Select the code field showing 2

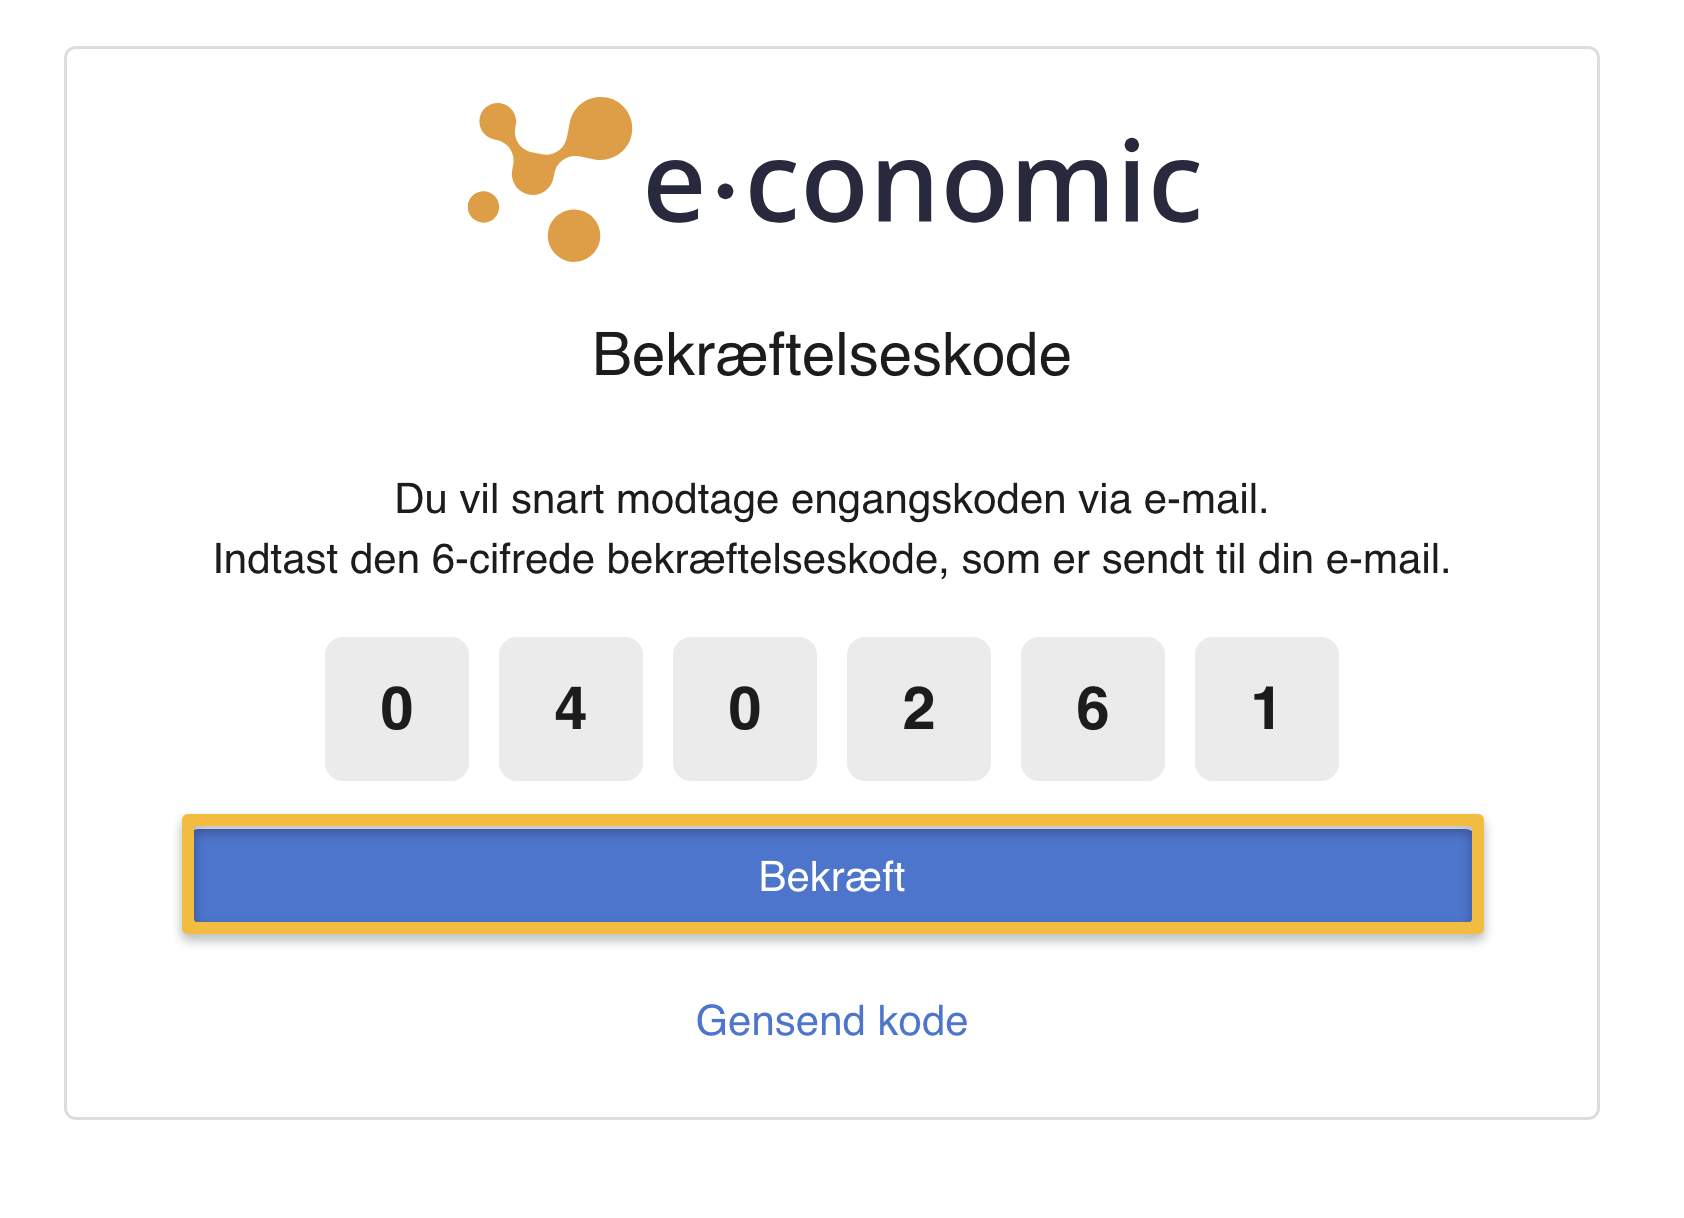pyautogui.click(x=919, y=709)
